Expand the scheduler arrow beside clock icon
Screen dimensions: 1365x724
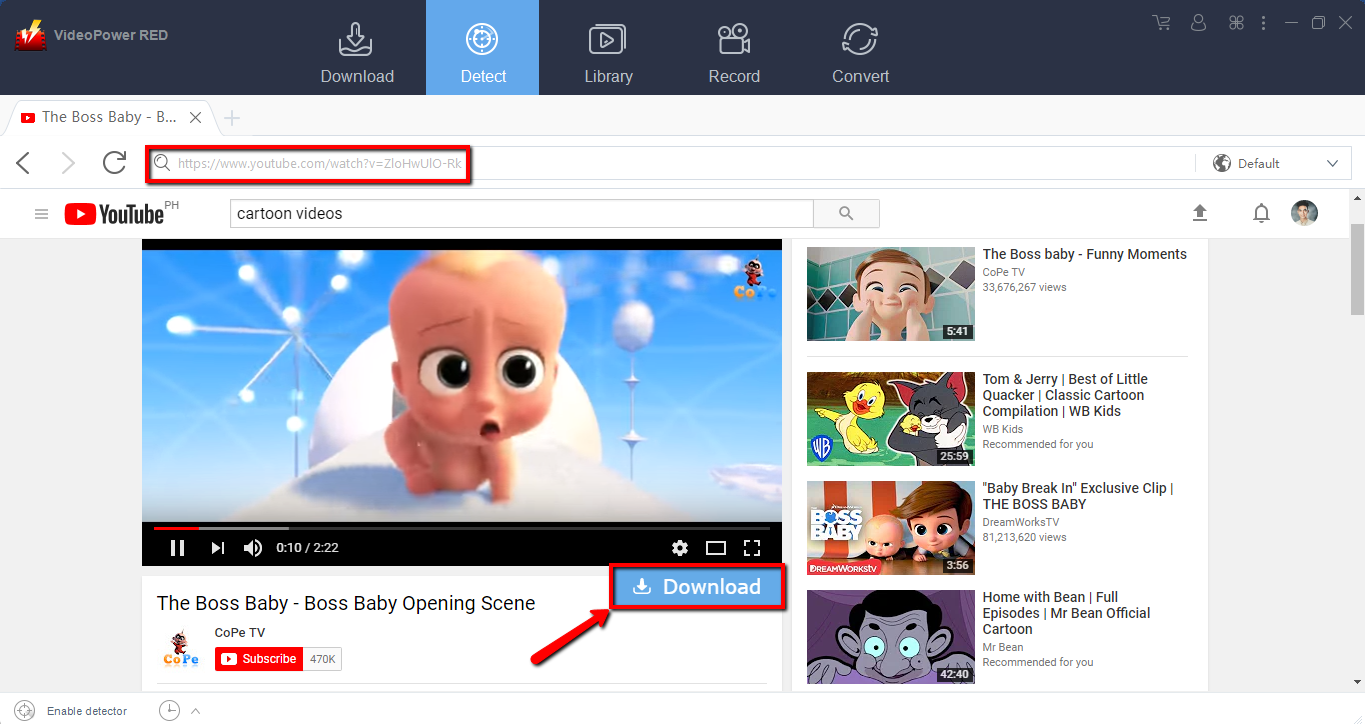tap(196, 711)
